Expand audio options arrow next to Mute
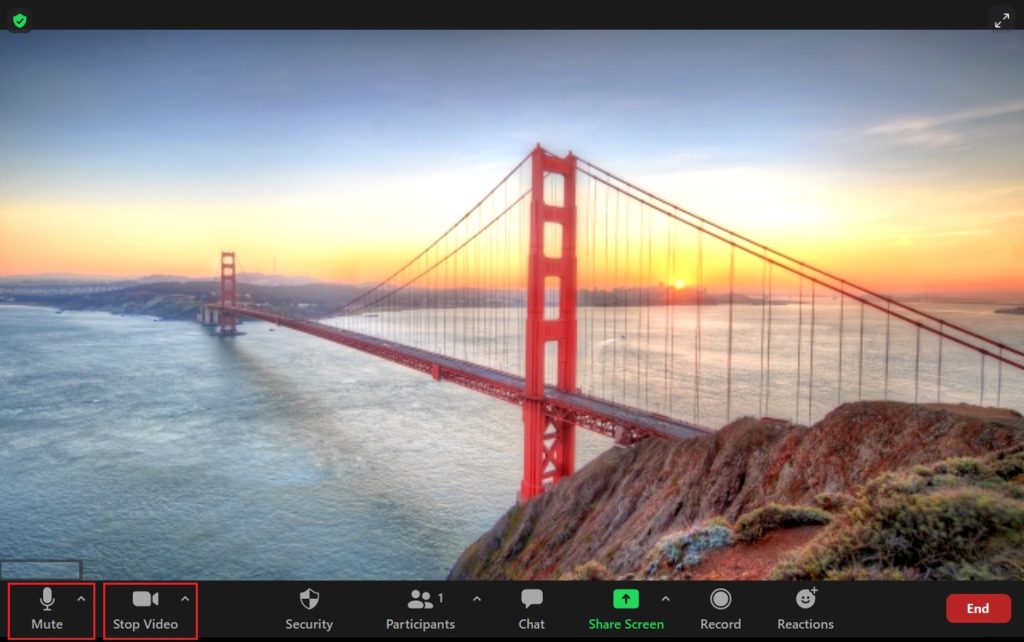The height and width of the screenshot is (642, 1024). pyautogui.click(x=81, y=598)
